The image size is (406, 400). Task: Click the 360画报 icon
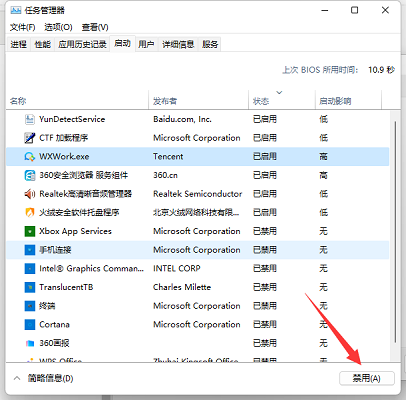[30, 343]
